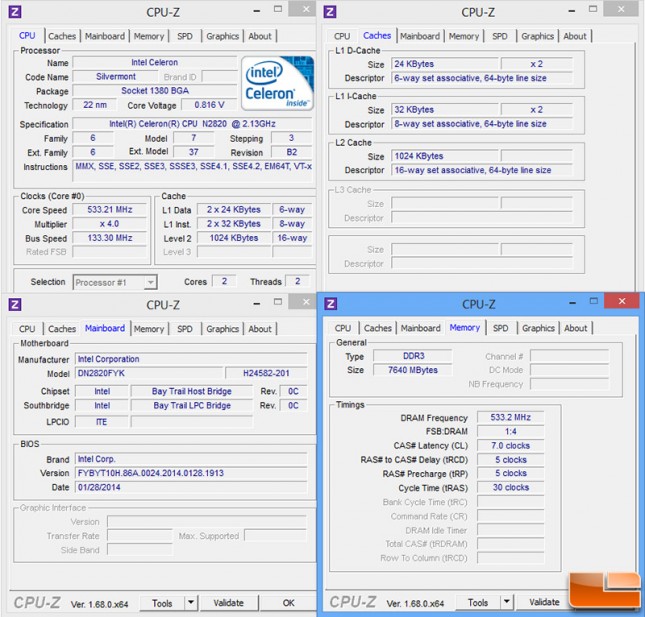The width and height of the screenshot is (645, 617).
Task: Select SPD tab in the Caches window
Action: [500, 36]
